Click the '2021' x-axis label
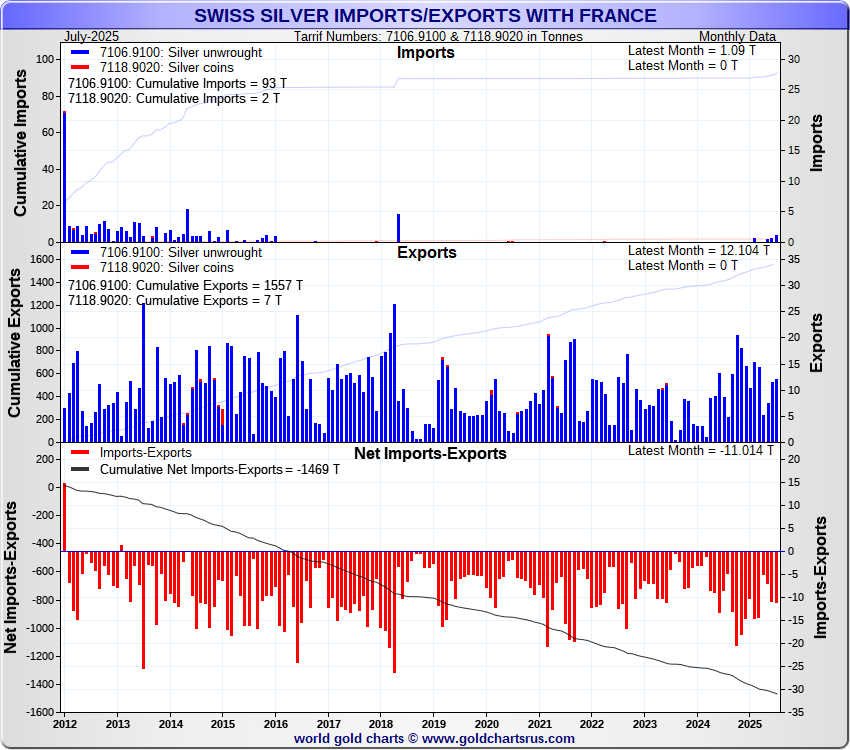This screenshot has width=850, height=750. tap(539, 724)
